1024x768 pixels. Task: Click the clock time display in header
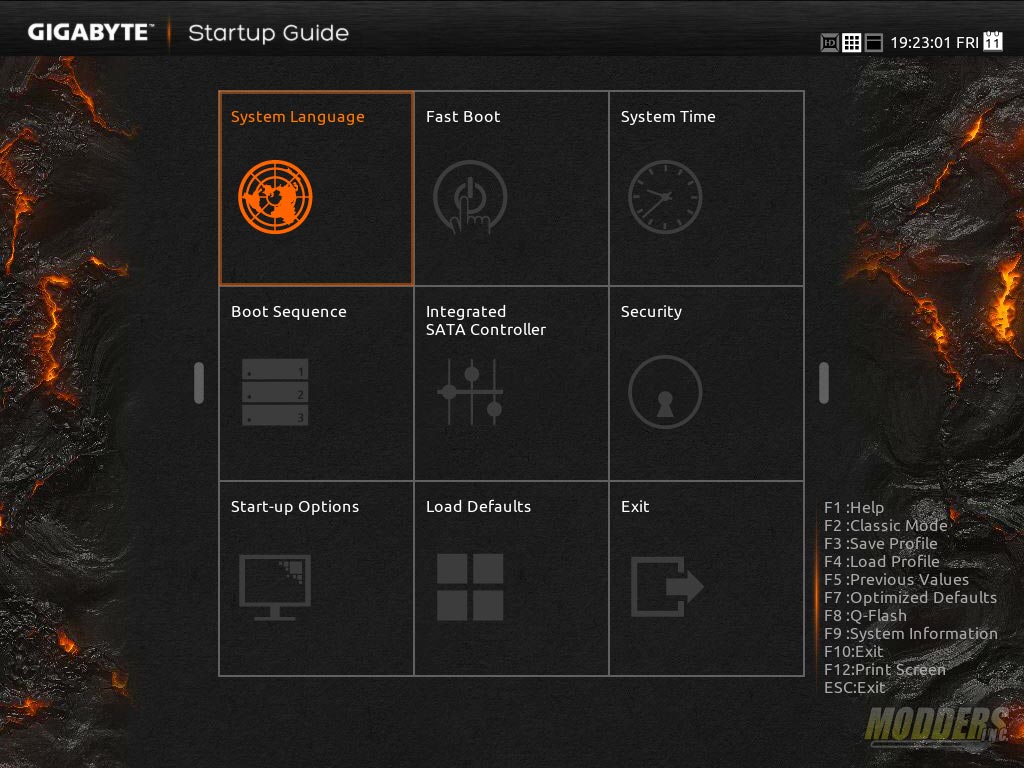tap(918, 43)
